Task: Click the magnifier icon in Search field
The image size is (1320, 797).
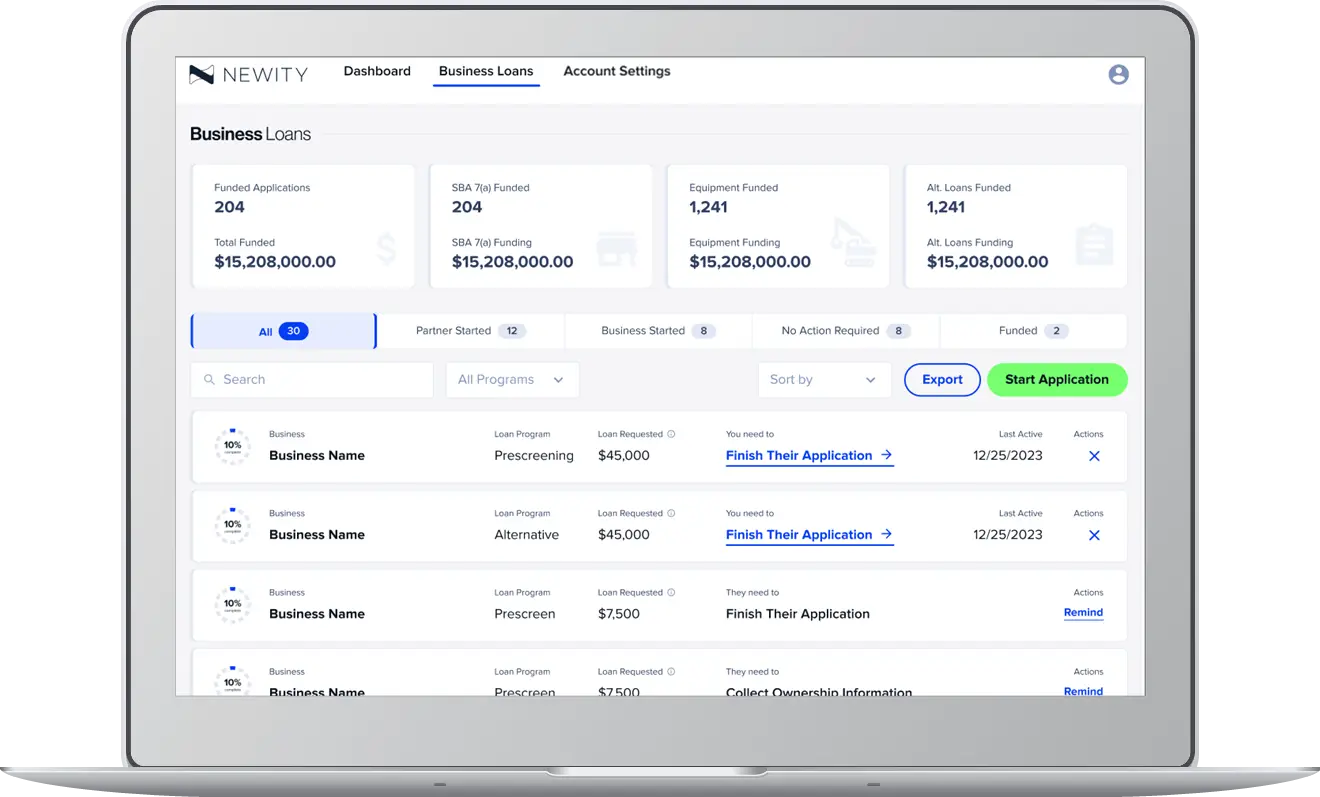Action: pyautogui.click(x=209, y=380)
